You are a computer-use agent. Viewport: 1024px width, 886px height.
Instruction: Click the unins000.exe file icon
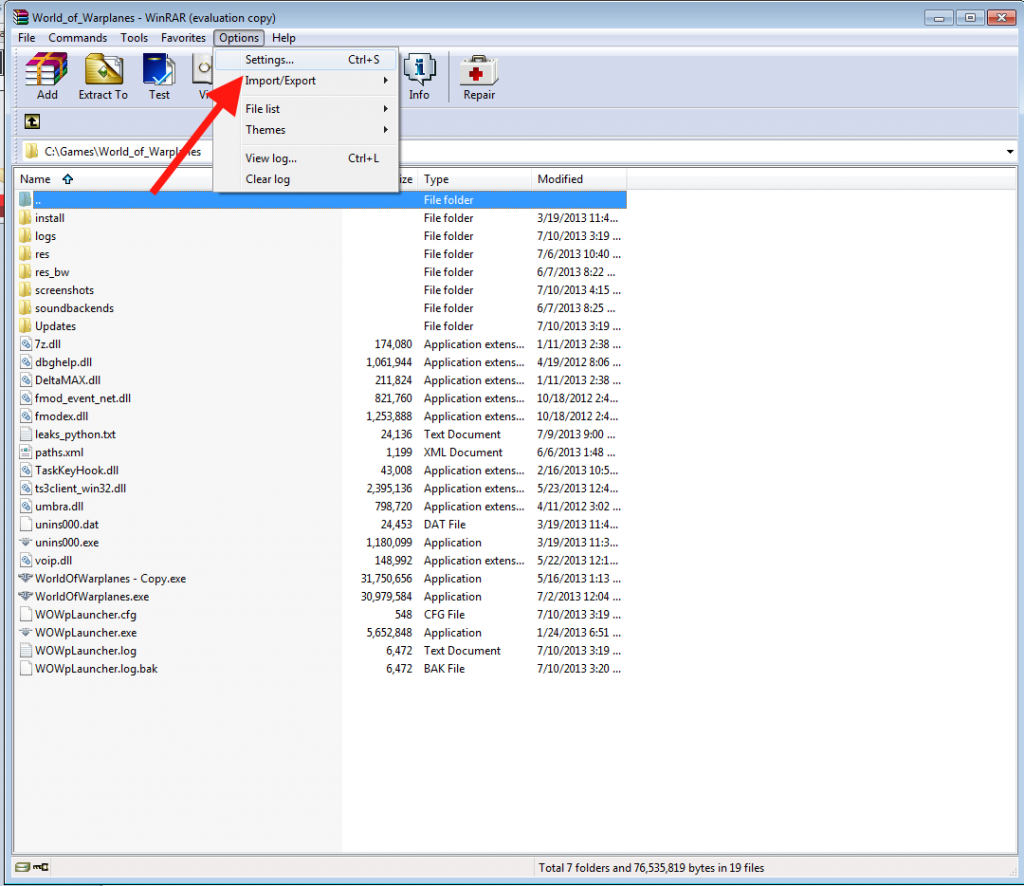coord(25,542)
